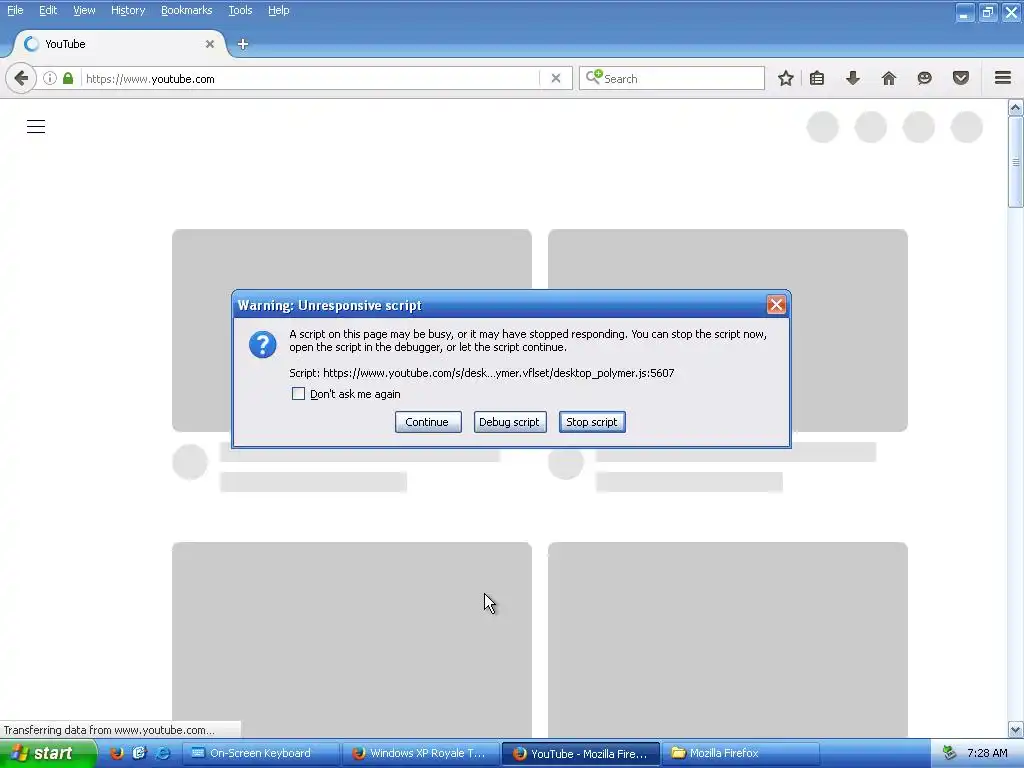Viewport: 1024px width, 768px height.
Task: Open the View menu
Action: coord(84,10)
